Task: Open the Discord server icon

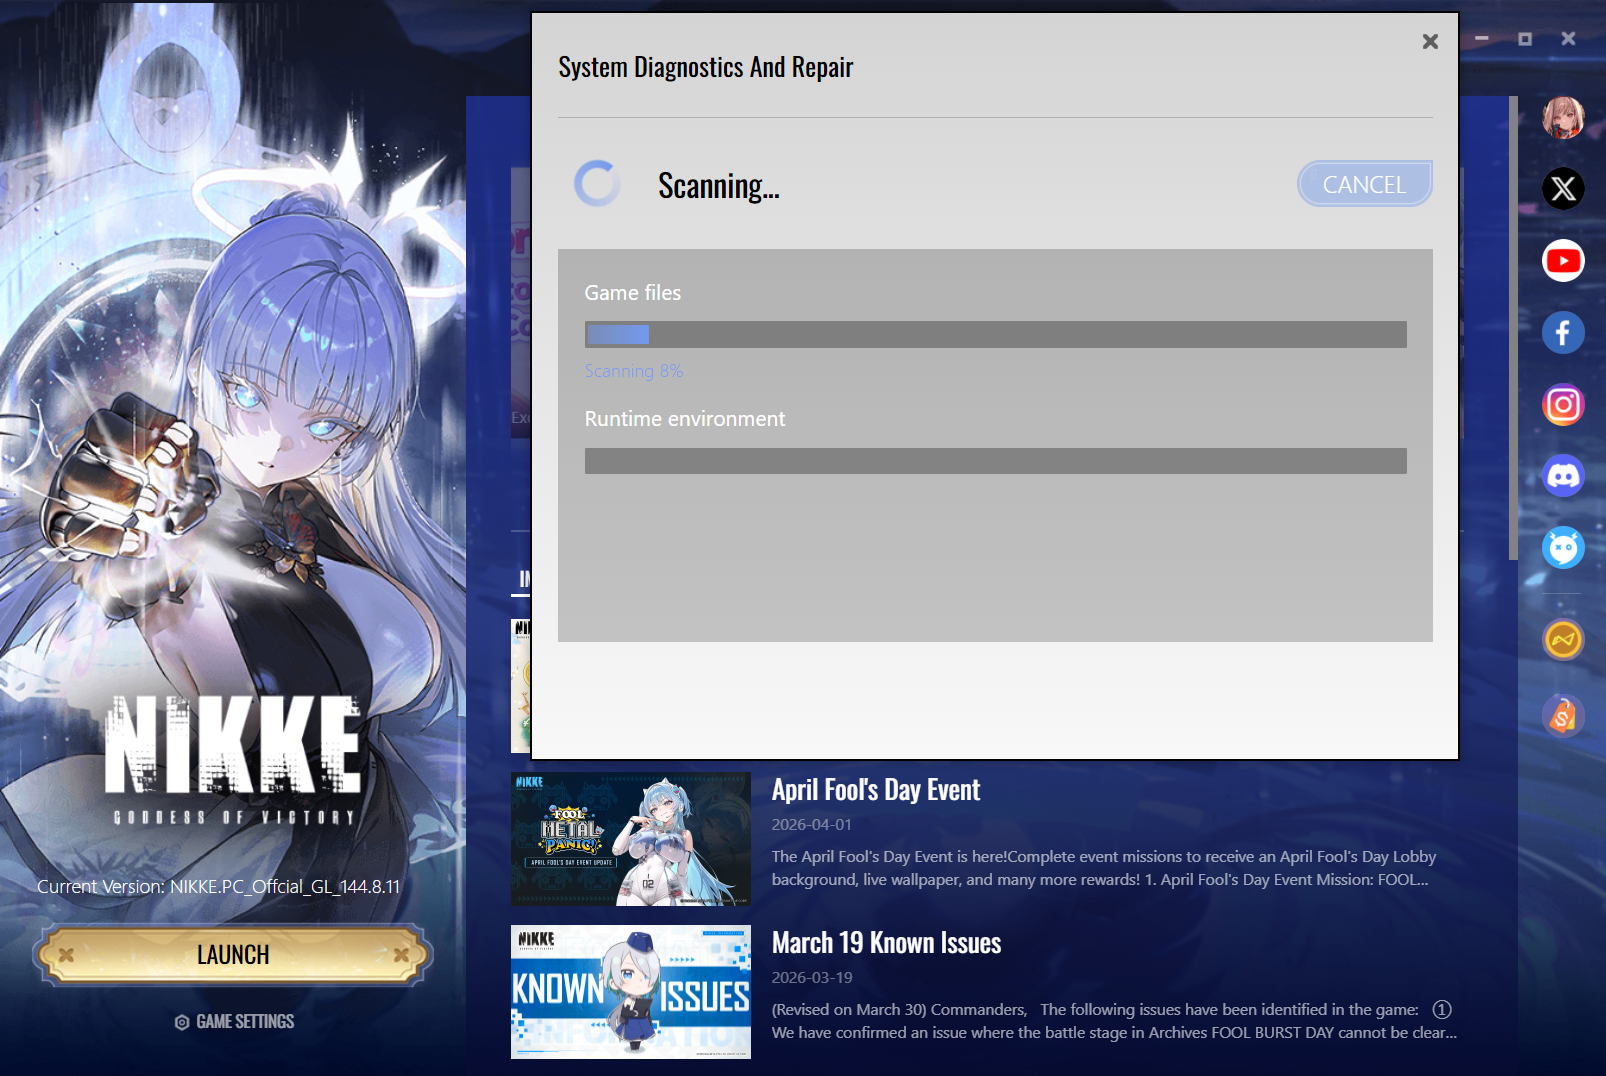Action: coord(1563,476)
